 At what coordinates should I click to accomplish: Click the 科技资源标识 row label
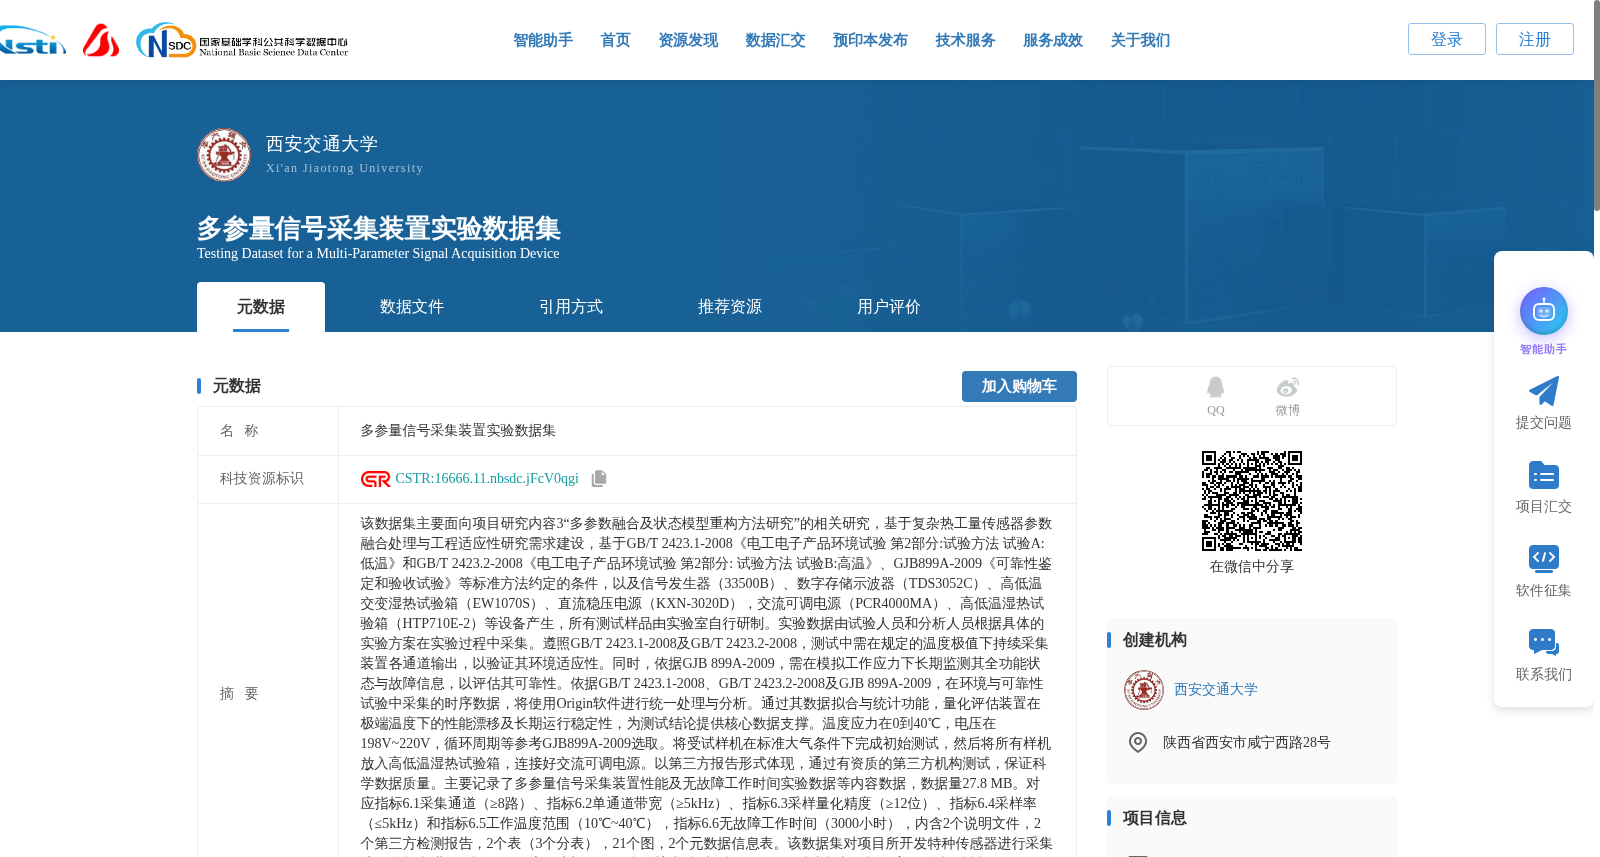click(262, 479)
